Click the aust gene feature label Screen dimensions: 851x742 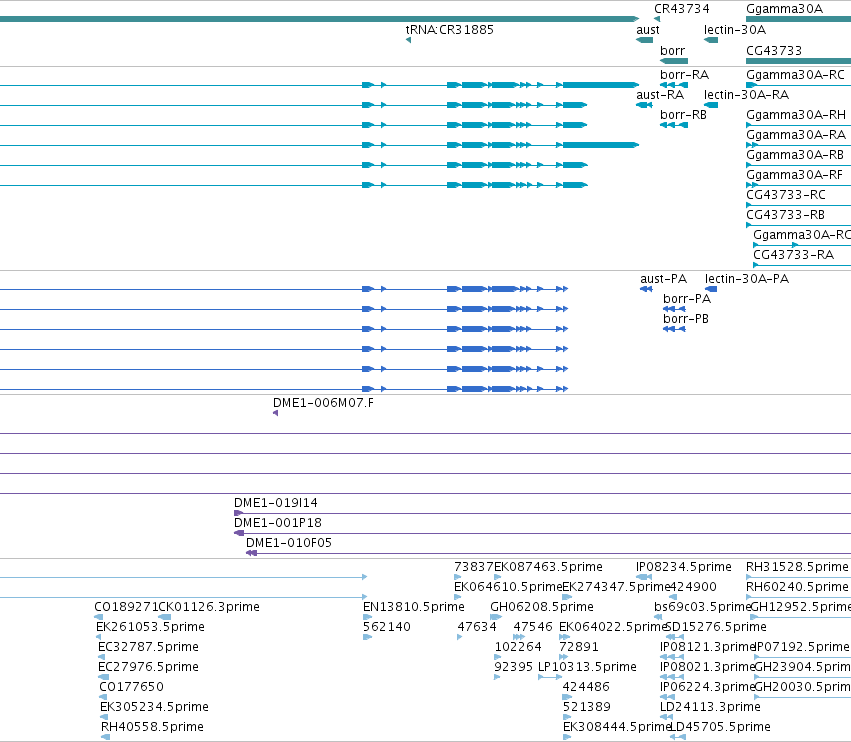[647, 30]
